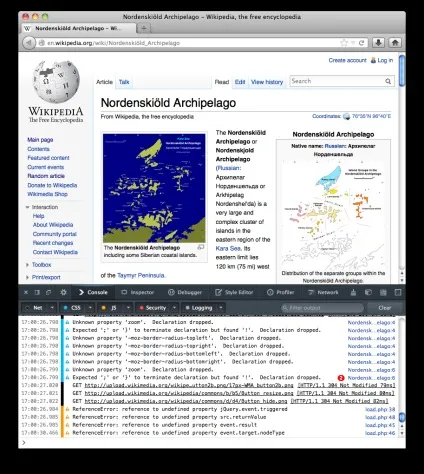The height and width of the screenshot is (474, 424).
Task: Open the Scratchpad clipboard icon
Action: pyautogui.click(x=383, y=292)
